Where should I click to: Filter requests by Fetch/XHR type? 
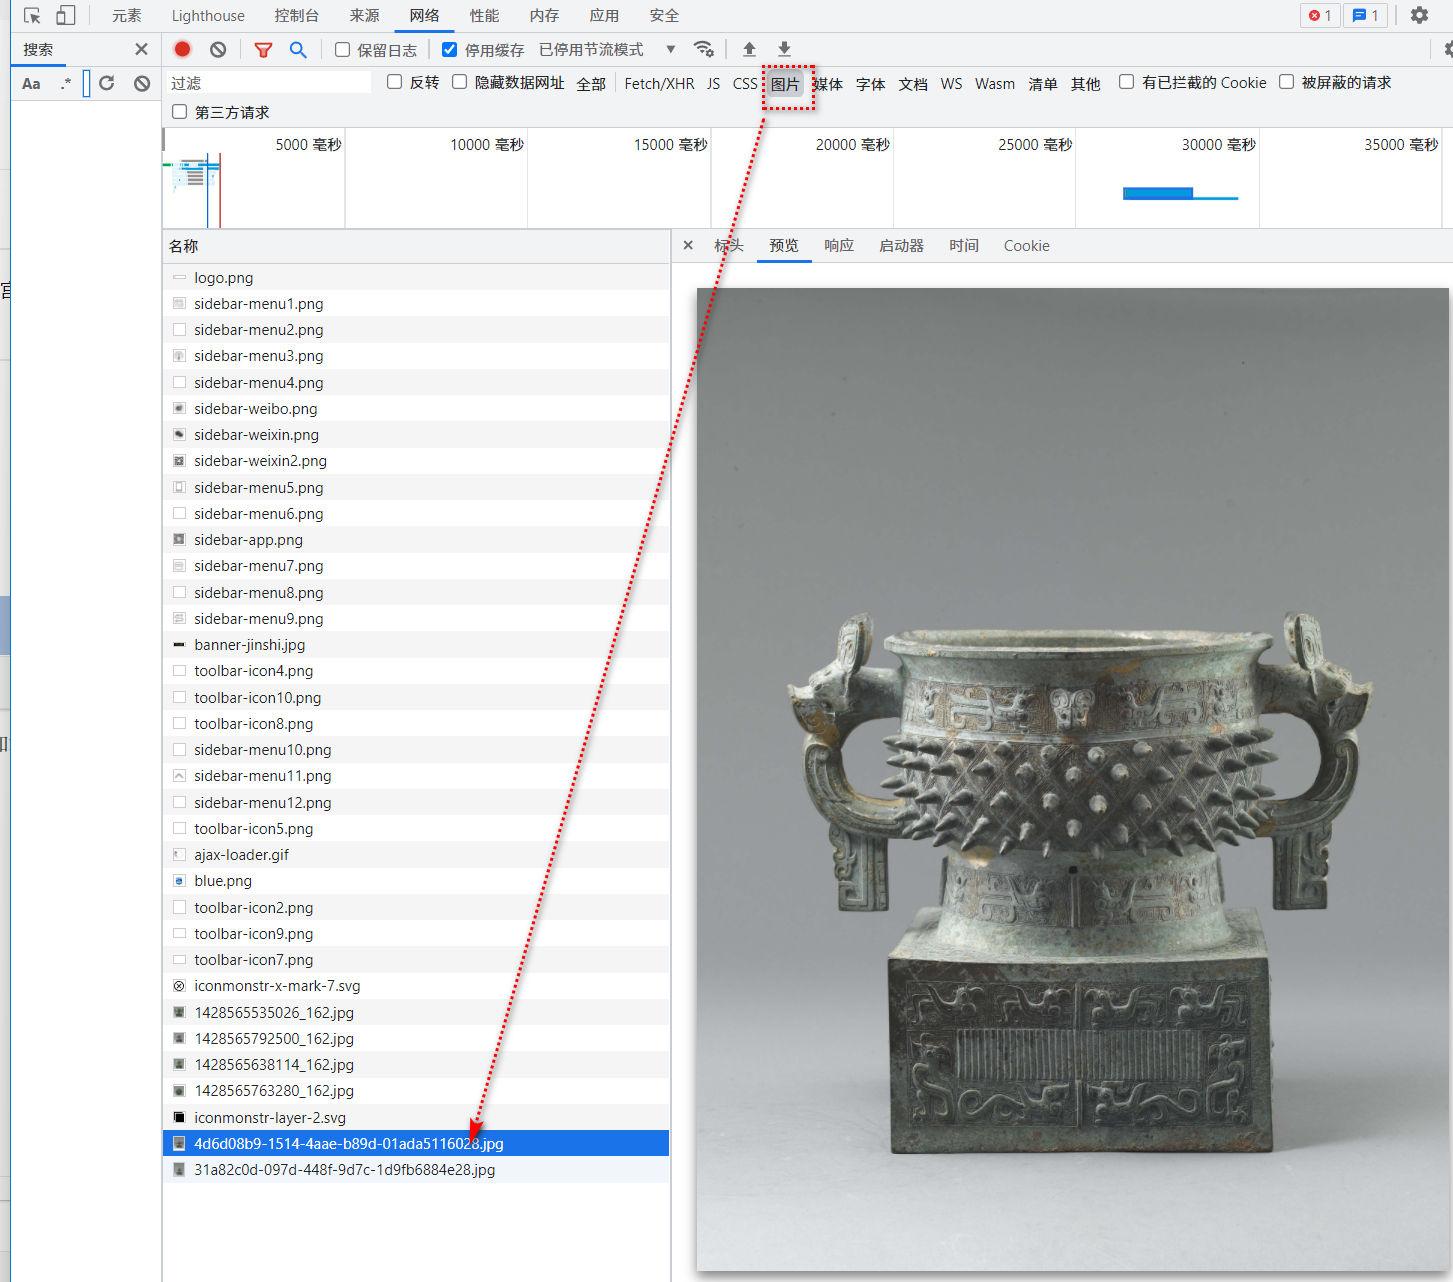tap(659, 83)
